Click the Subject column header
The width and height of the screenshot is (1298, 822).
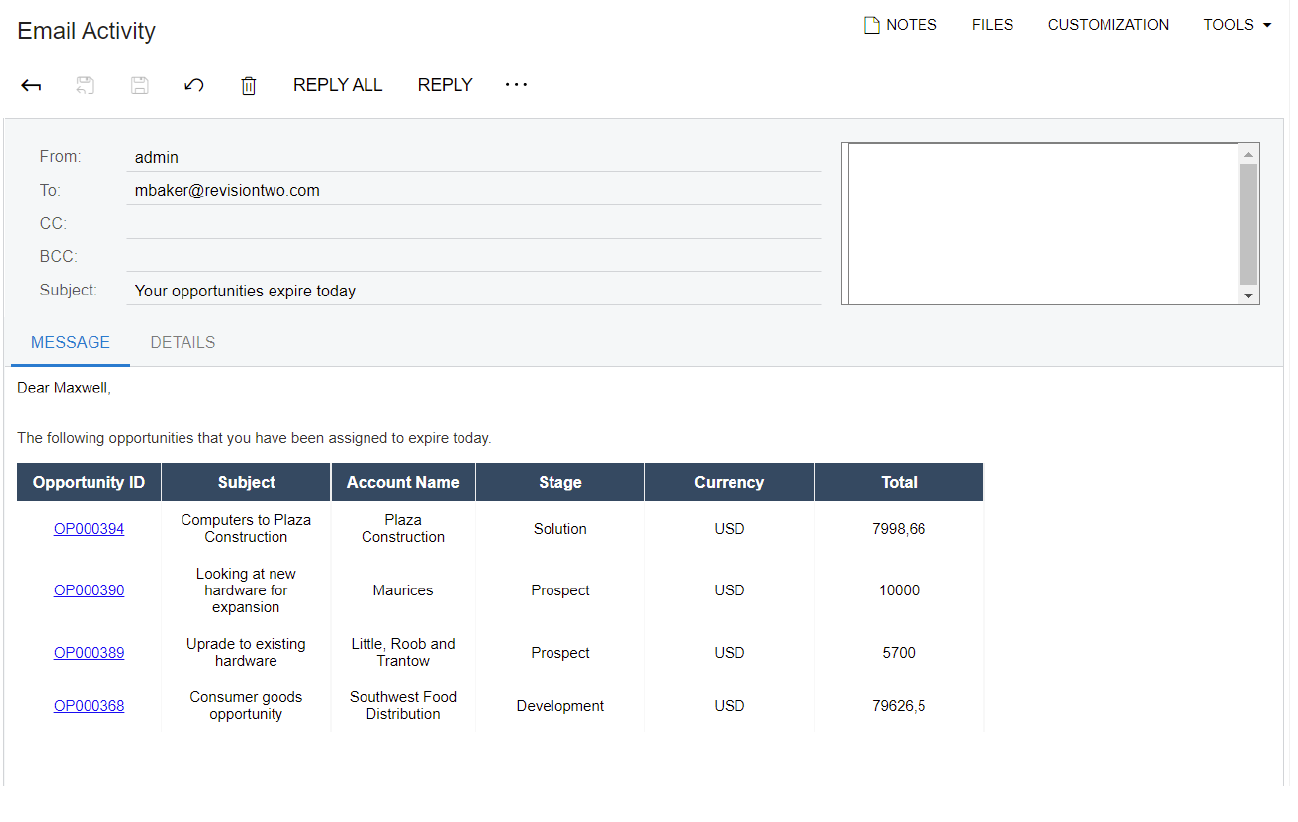(246, 482)
